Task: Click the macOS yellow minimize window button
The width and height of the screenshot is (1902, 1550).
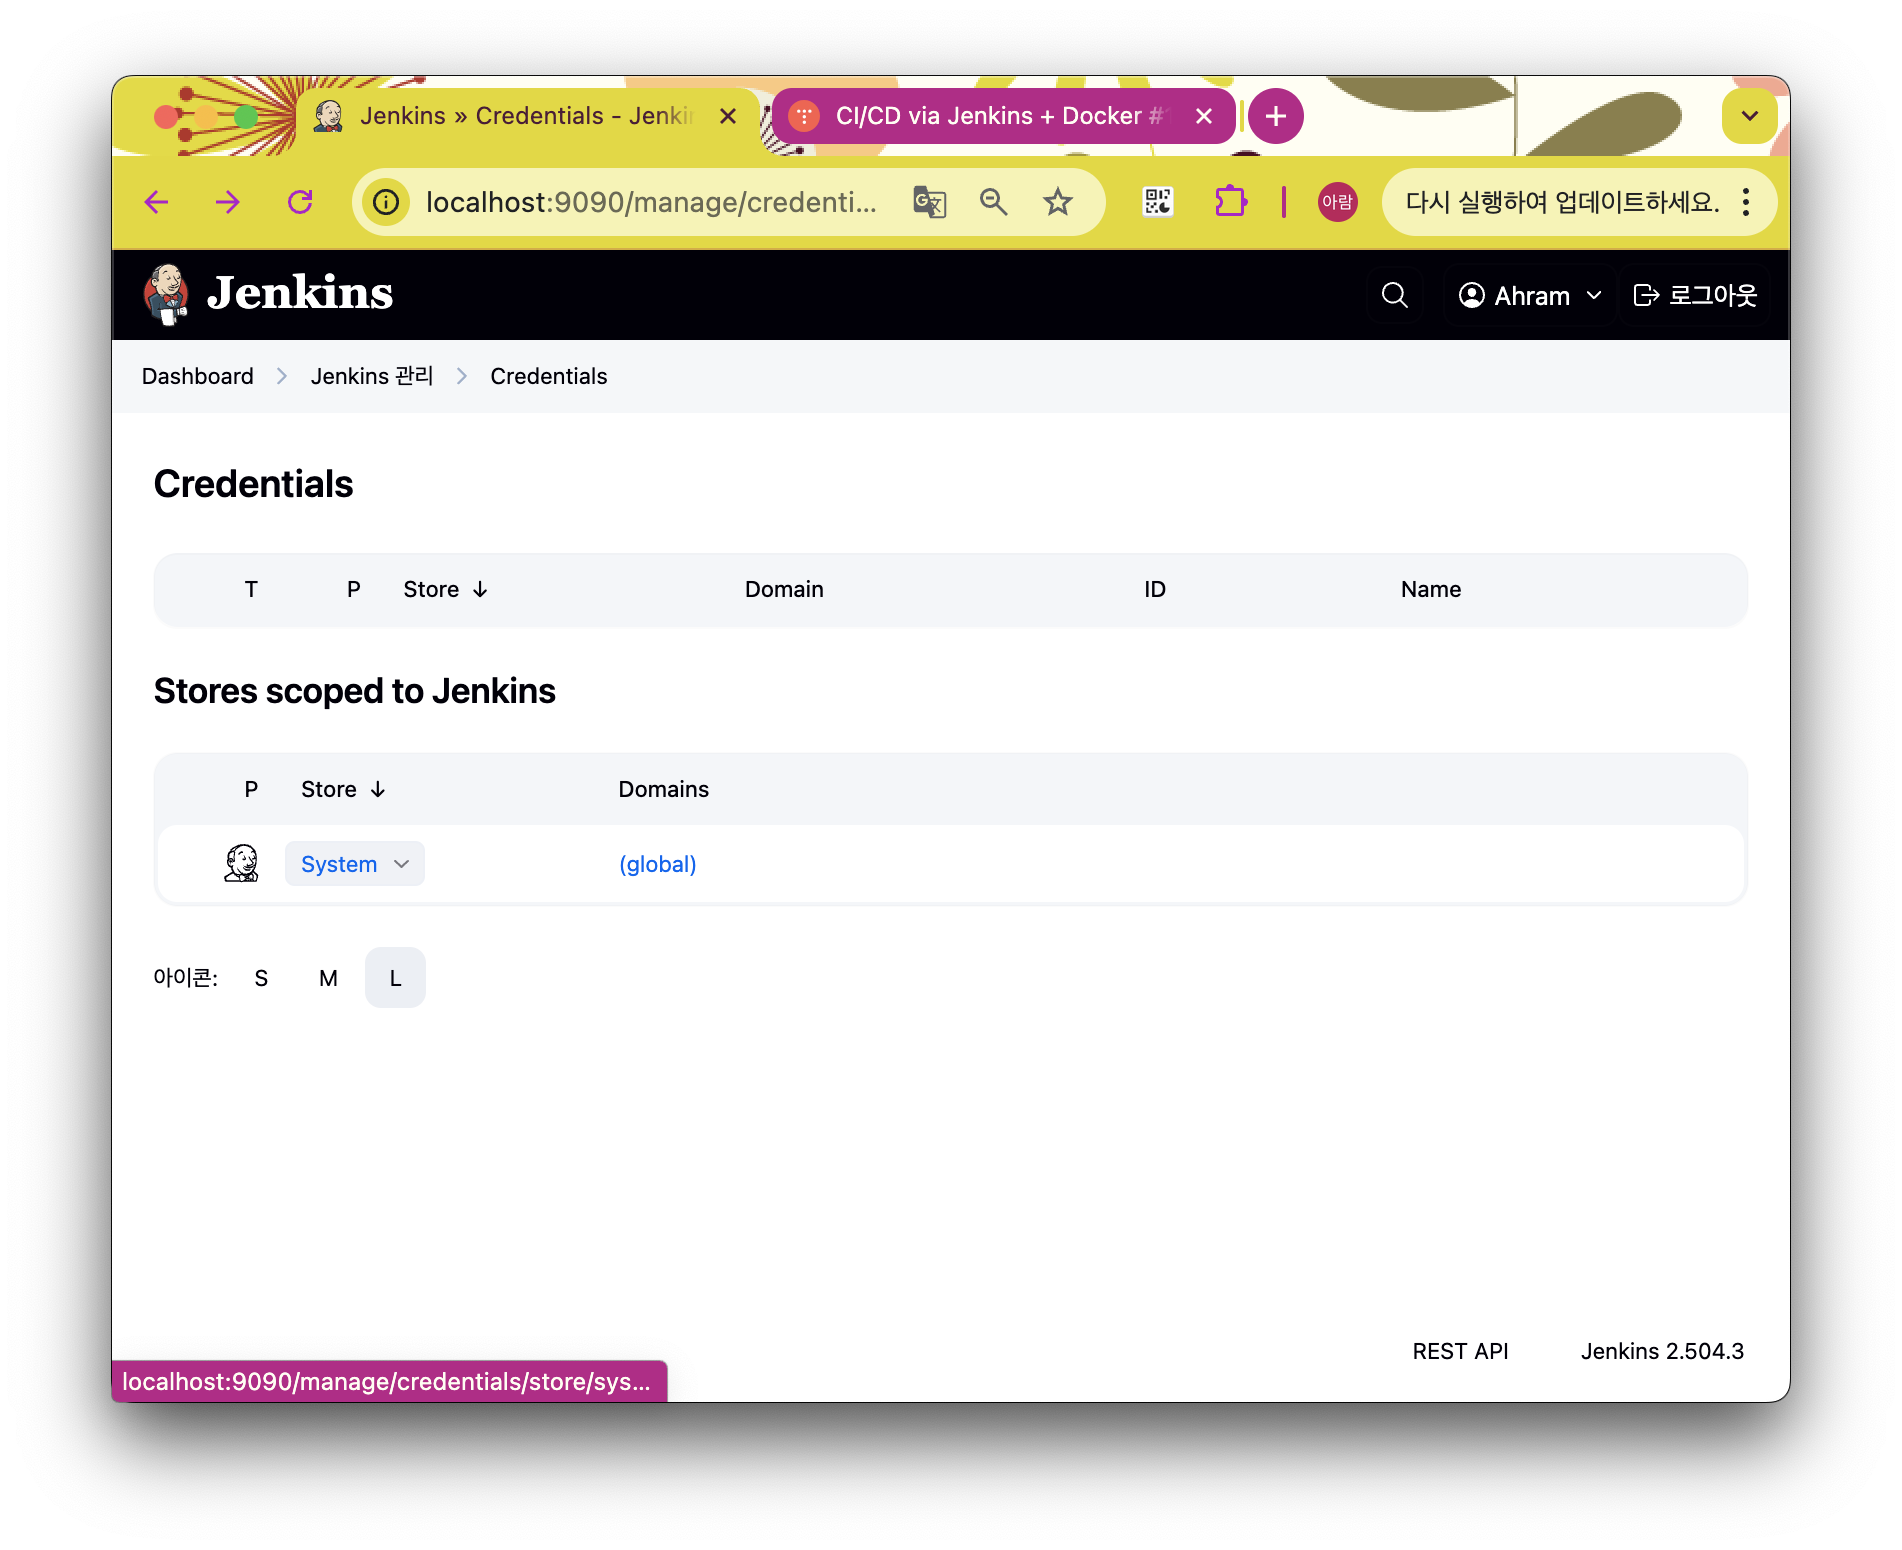Action: [206, 117]
